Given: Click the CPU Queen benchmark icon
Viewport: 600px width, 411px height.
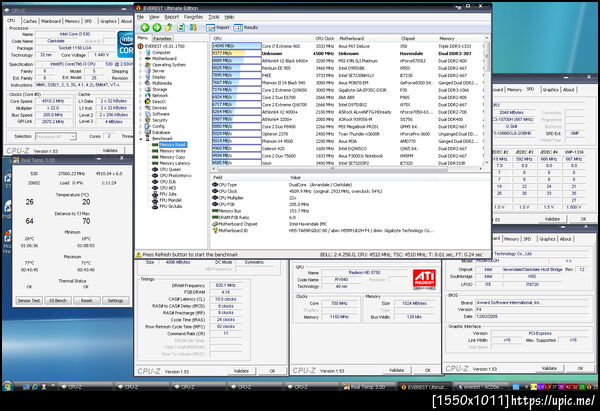Looking at the screenshot, I should tap(155, 169).
